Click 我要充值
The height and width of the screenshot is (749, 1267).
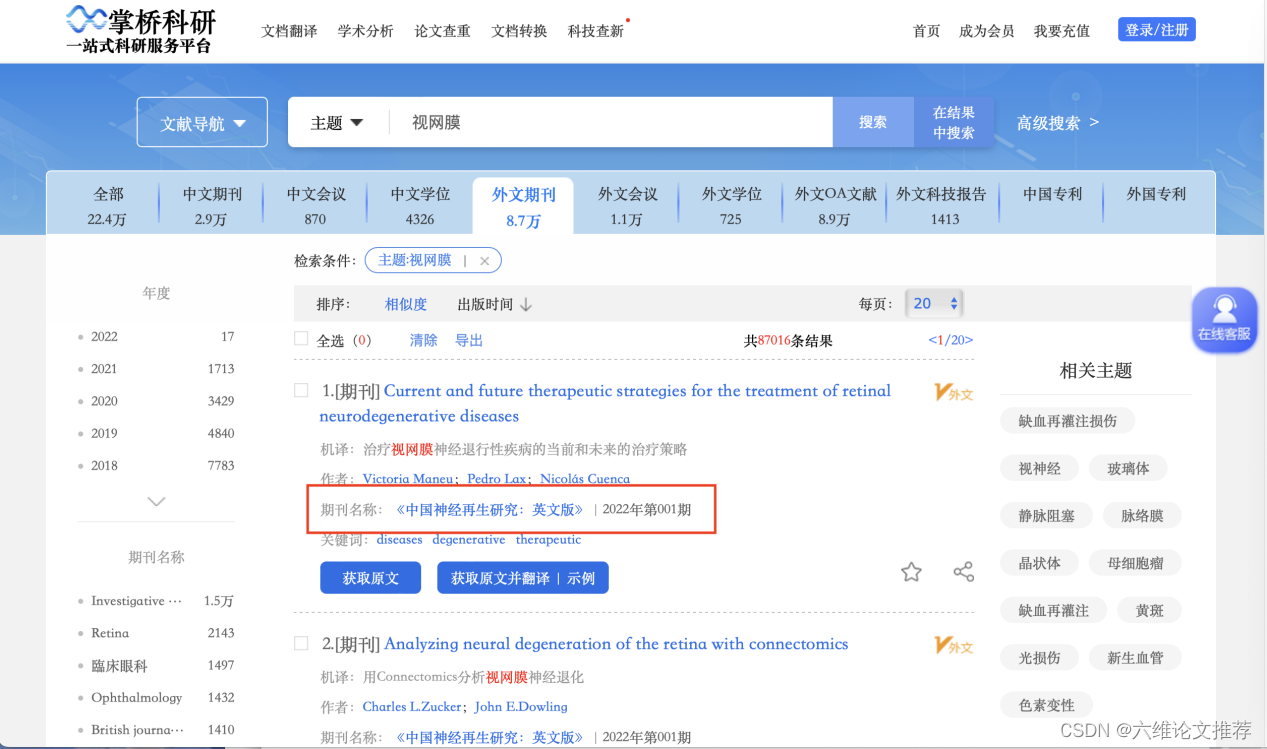coord(1062,31)
